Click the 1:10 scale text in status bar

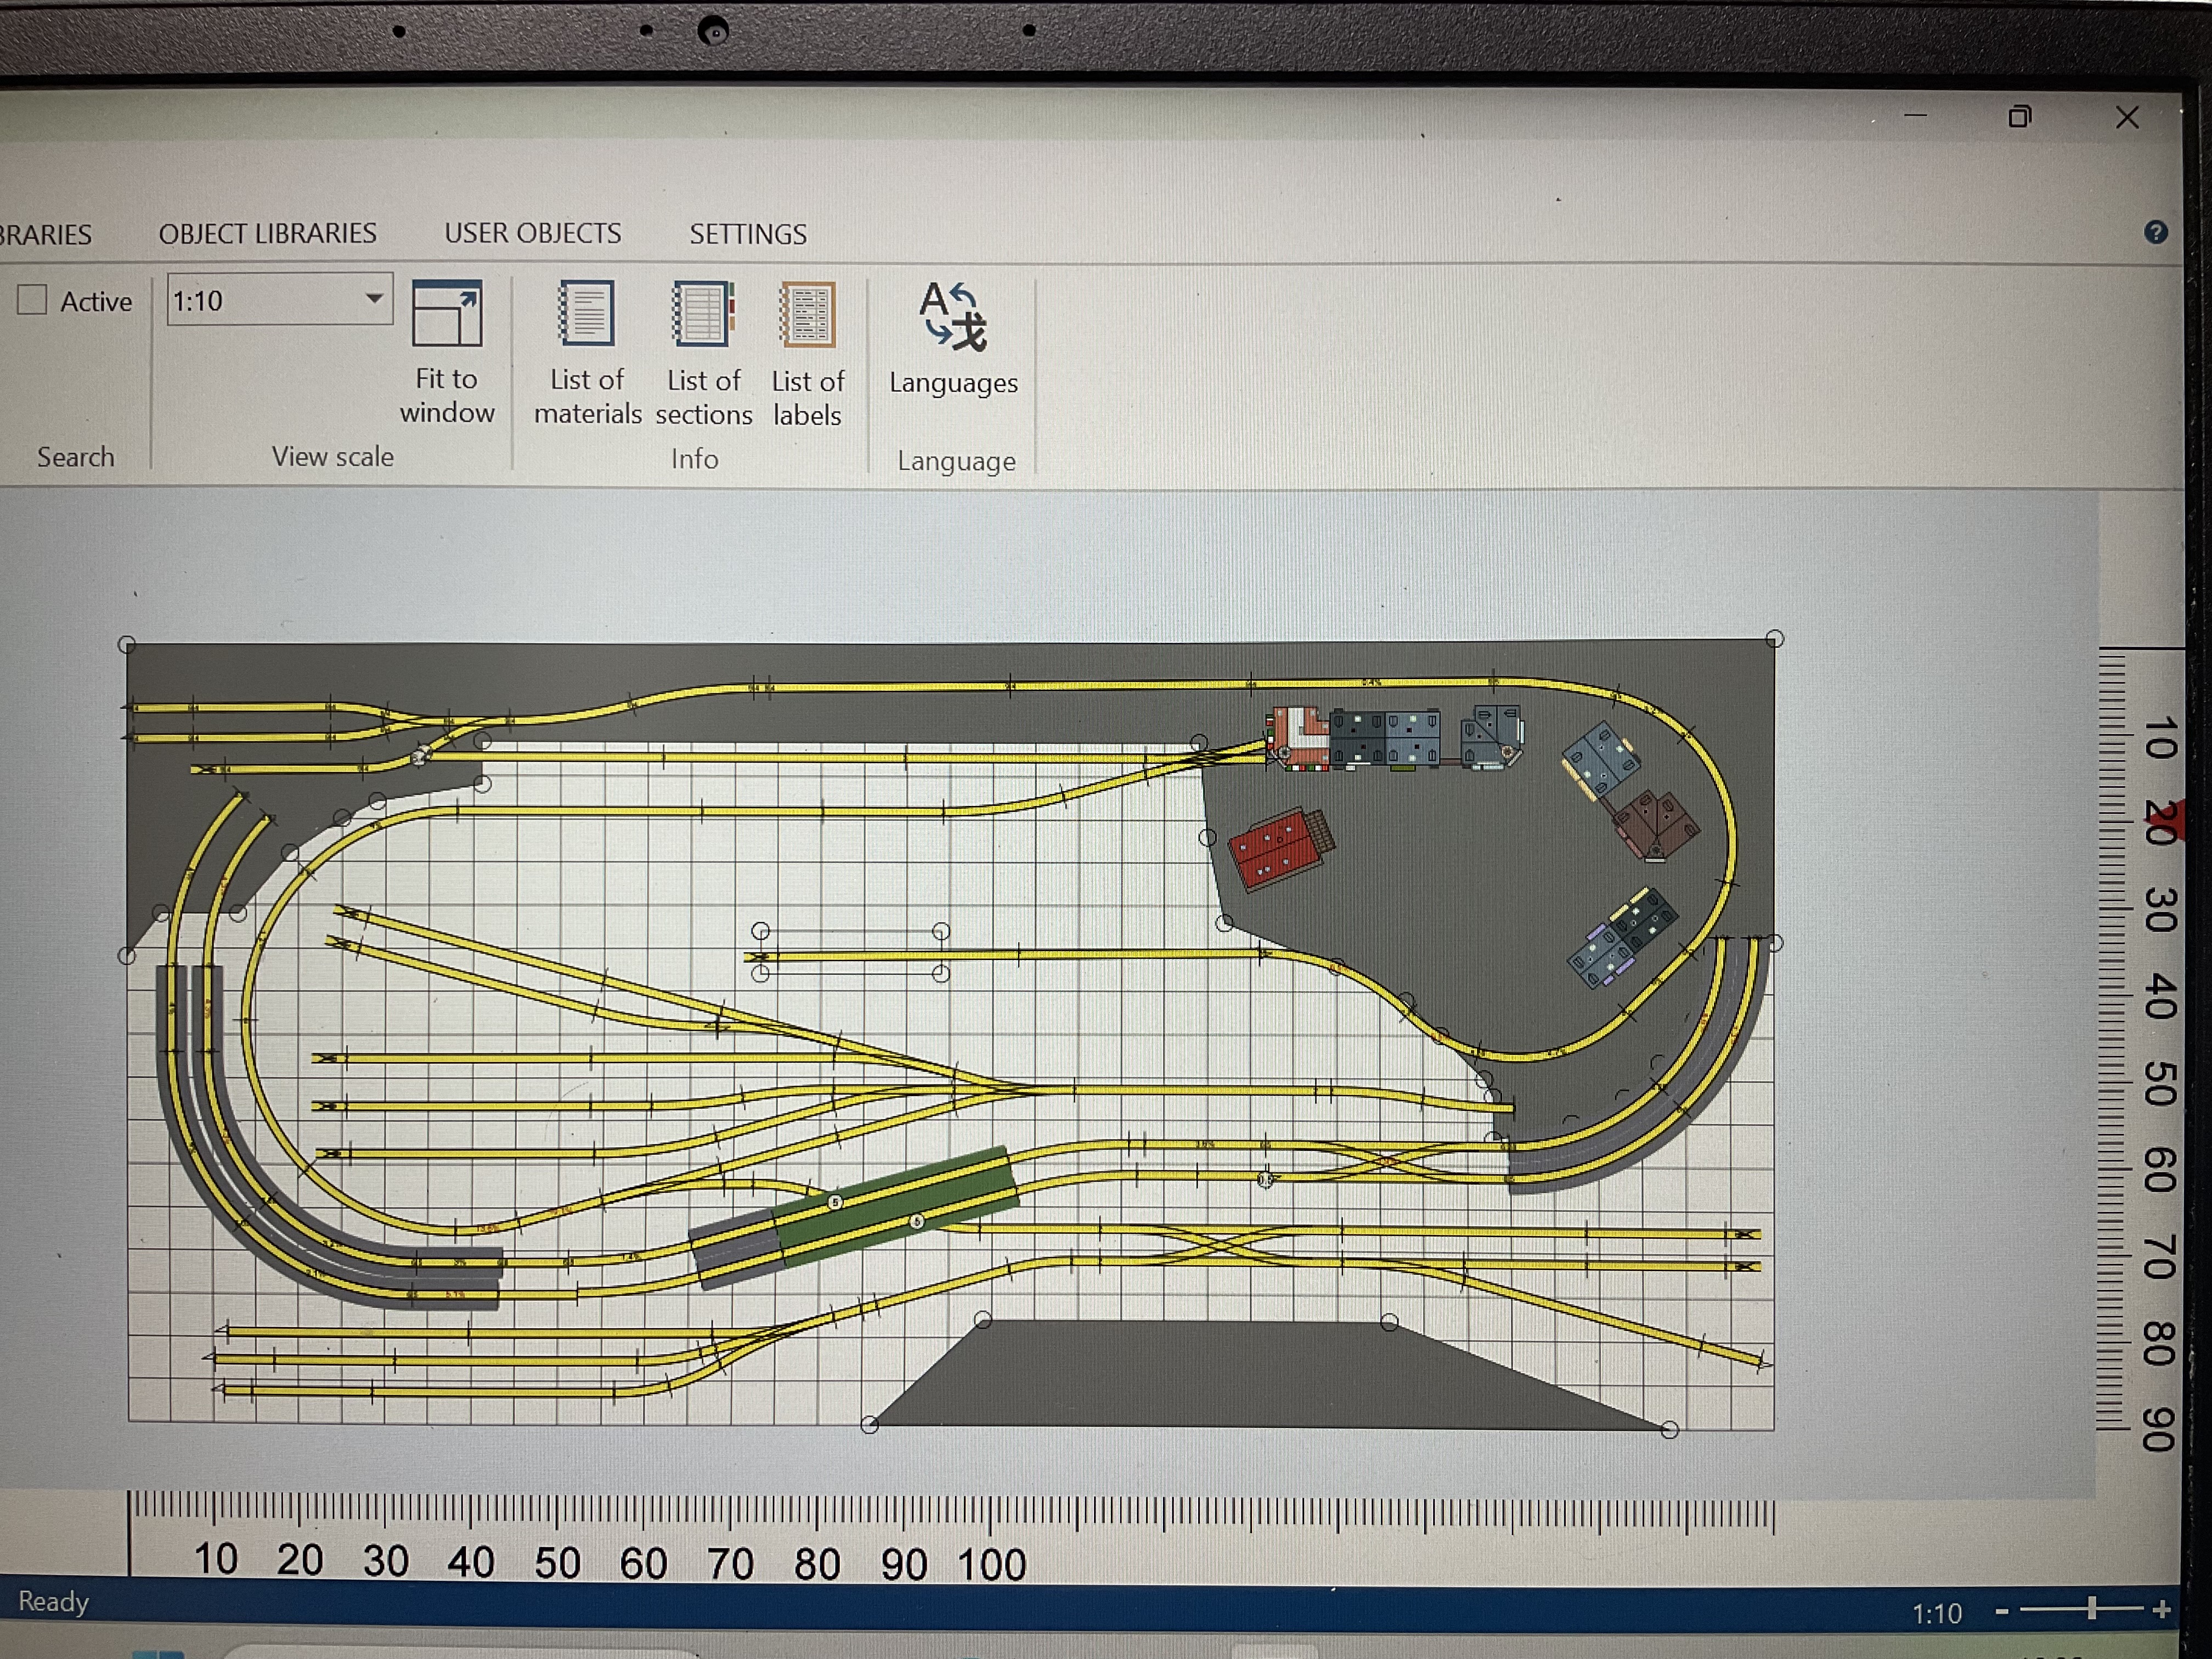(x=1937, y=1613)
